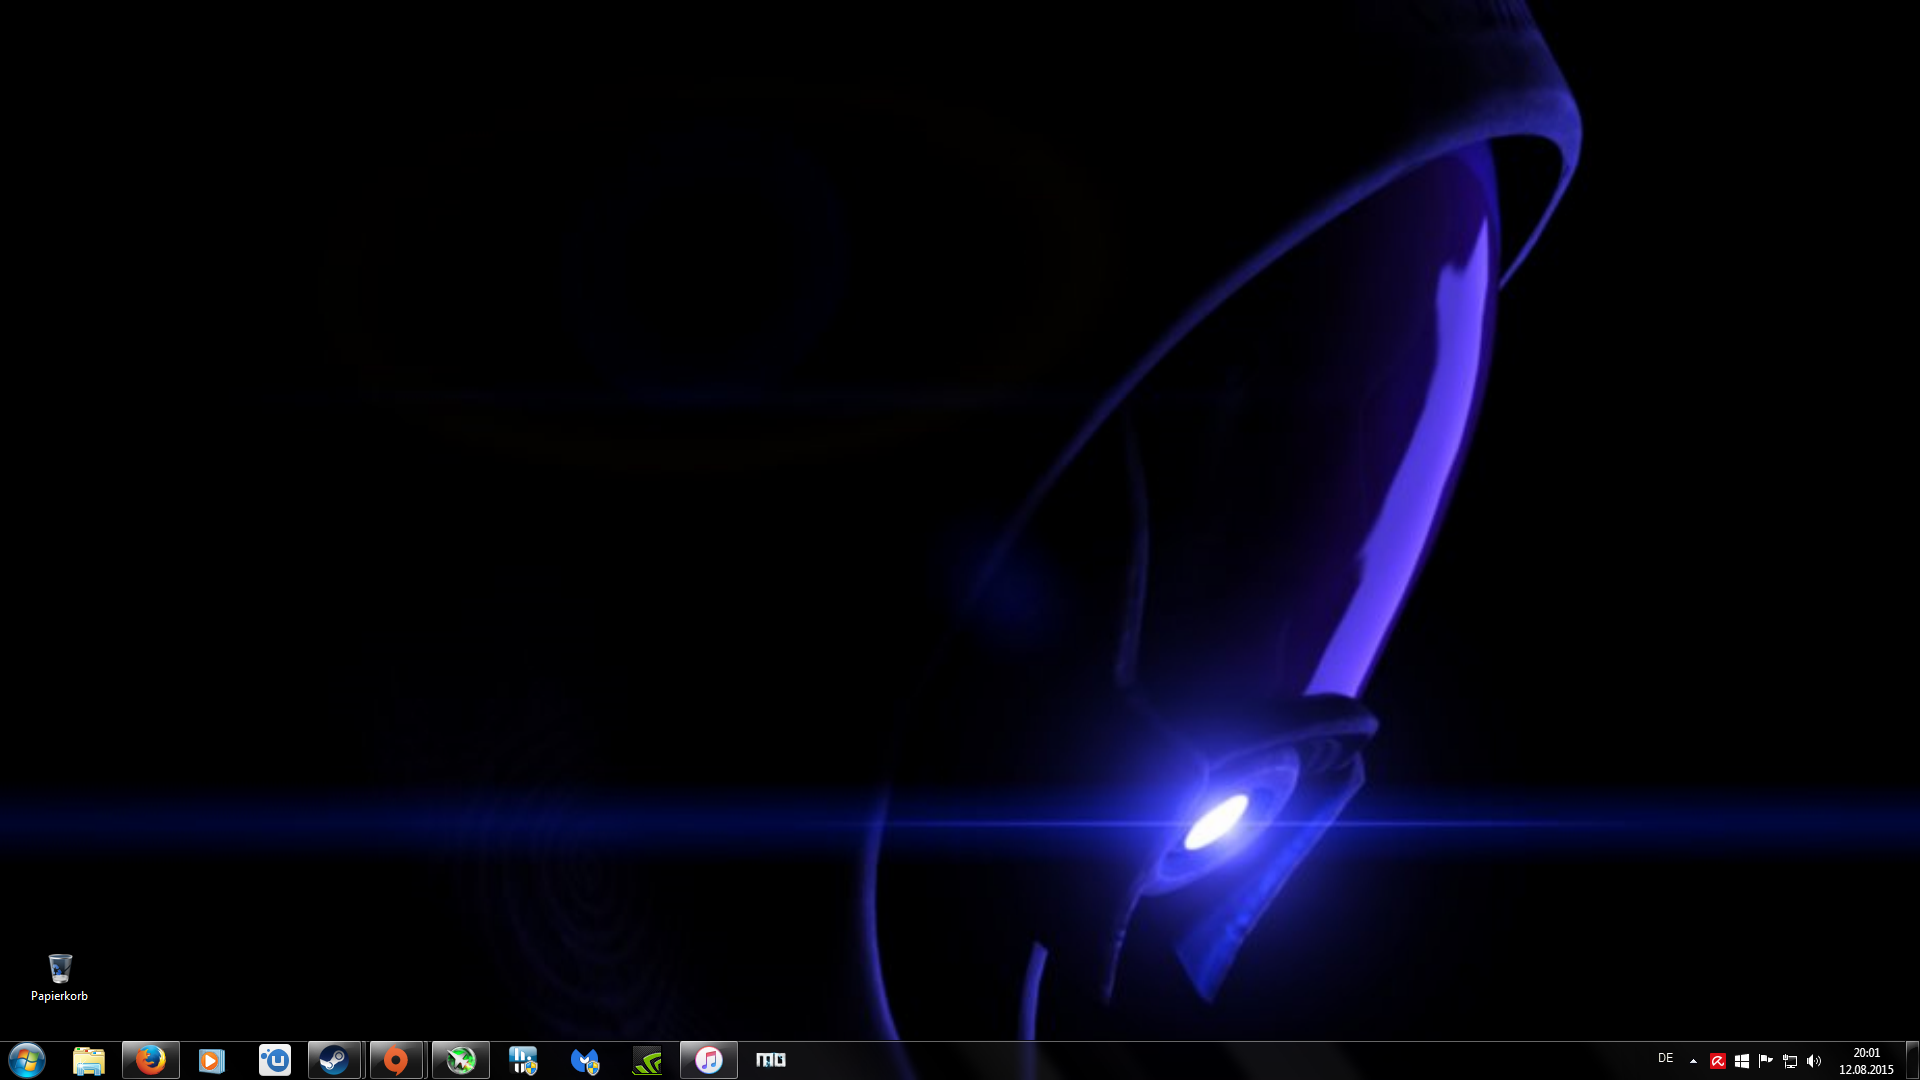Click the Get Windows 10 tray icon
Screen dimensions: 1920x1080
pos(1742,1061)
